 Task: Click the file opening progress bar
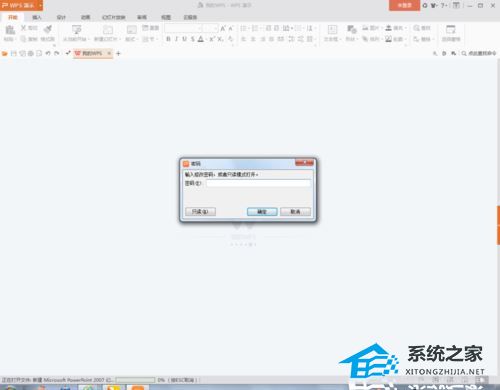(x=135, y=380)
